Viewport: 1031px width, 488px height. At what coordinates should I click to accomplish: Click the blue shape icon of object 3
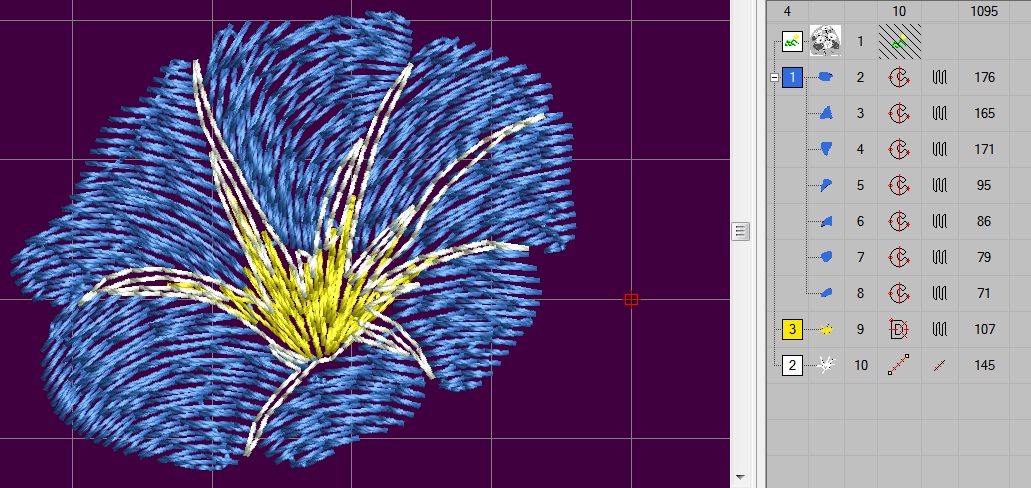tap(826, 113)
